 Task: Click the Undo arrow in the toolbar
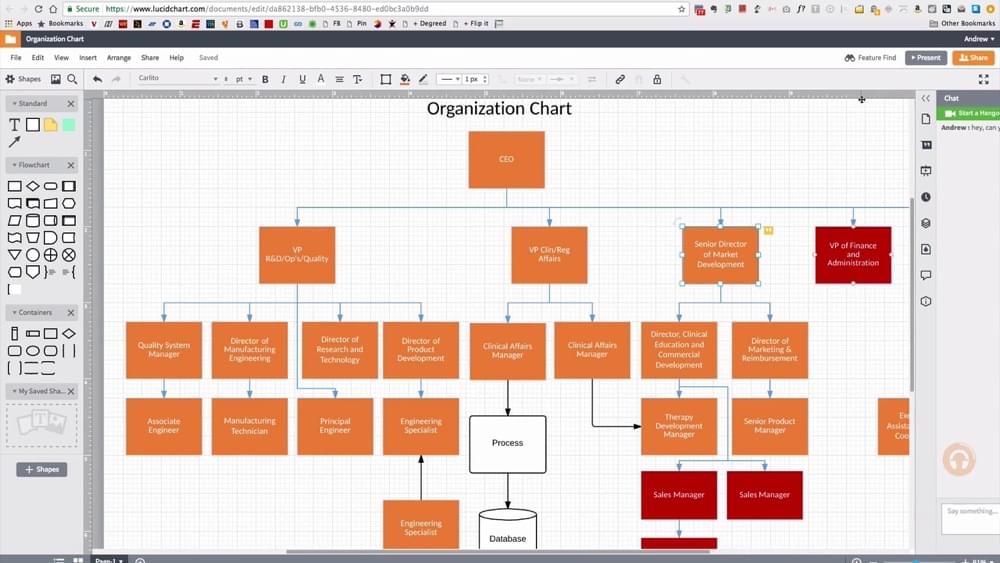97,79
